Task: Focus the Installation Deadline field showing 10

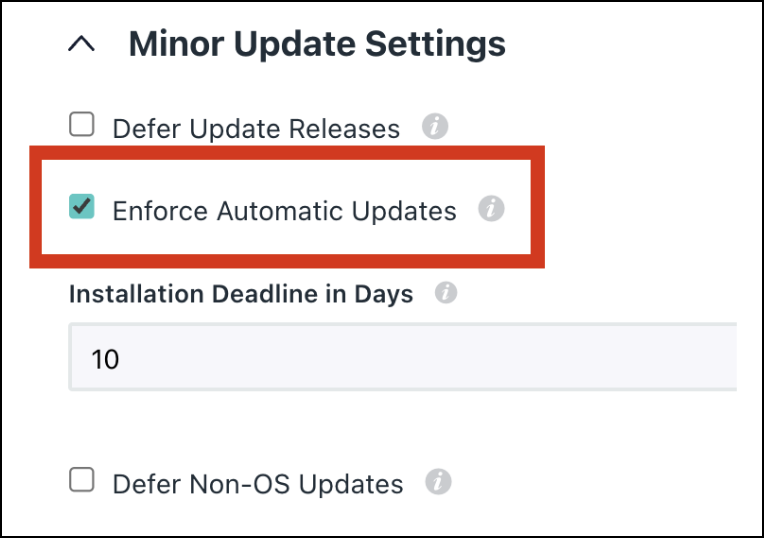Action: click(x=400, y=357)
